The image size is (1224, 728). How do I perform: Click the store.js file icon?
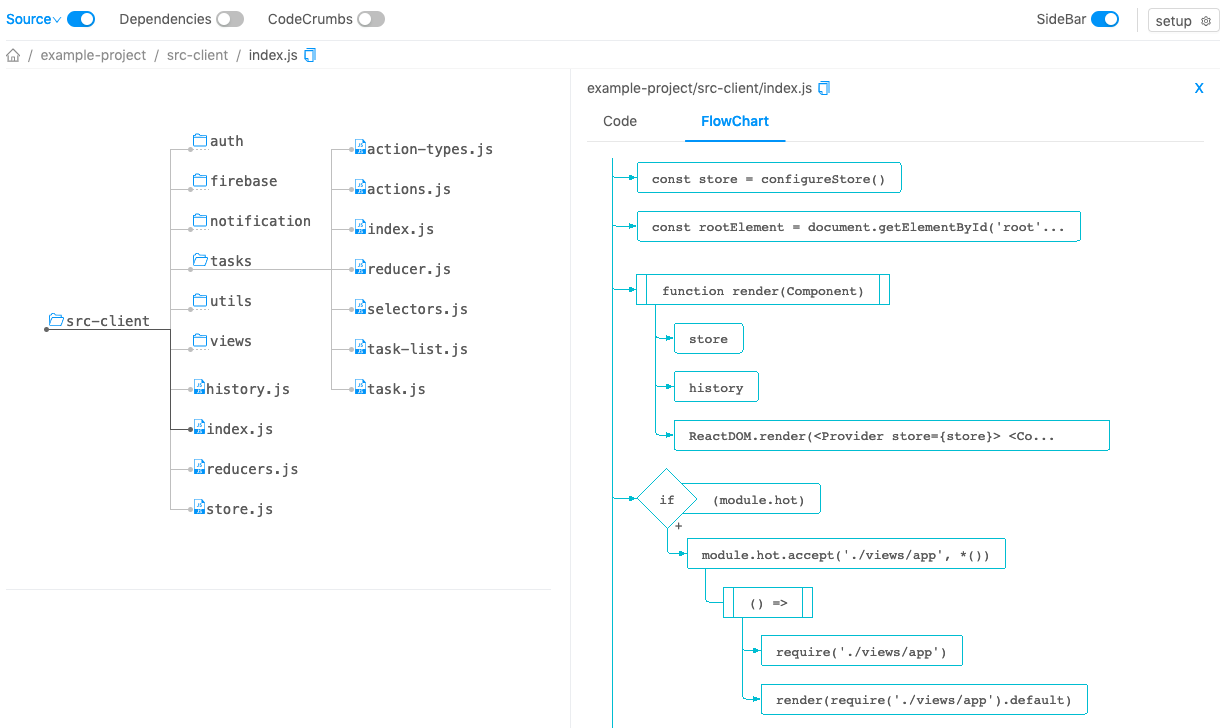(x=199, y=508)
